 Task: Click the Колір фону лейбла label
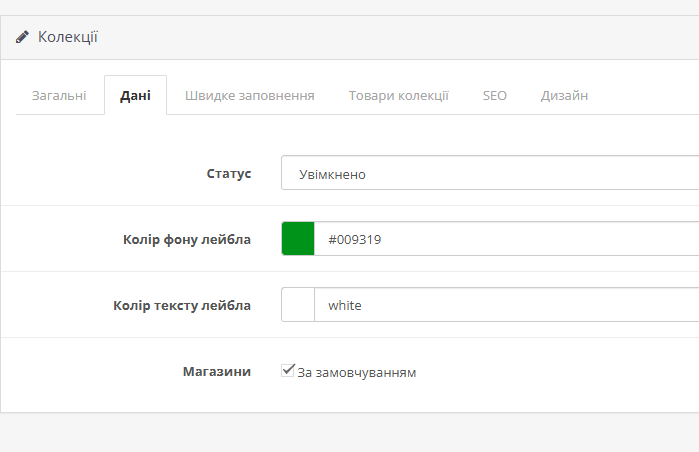(x=187, y=239)
